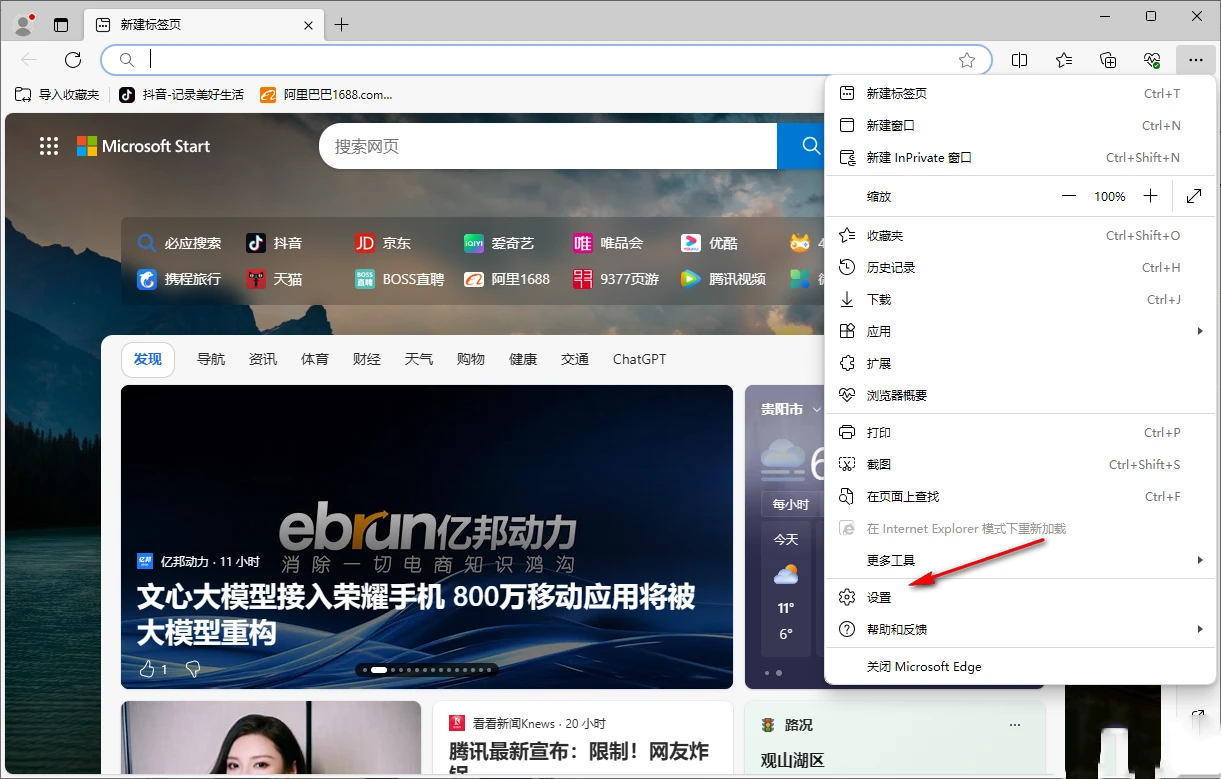Open 下载 from the menu
Image resolution: width=1221 pixels, height=779 pixels.
coord(1020,299)
